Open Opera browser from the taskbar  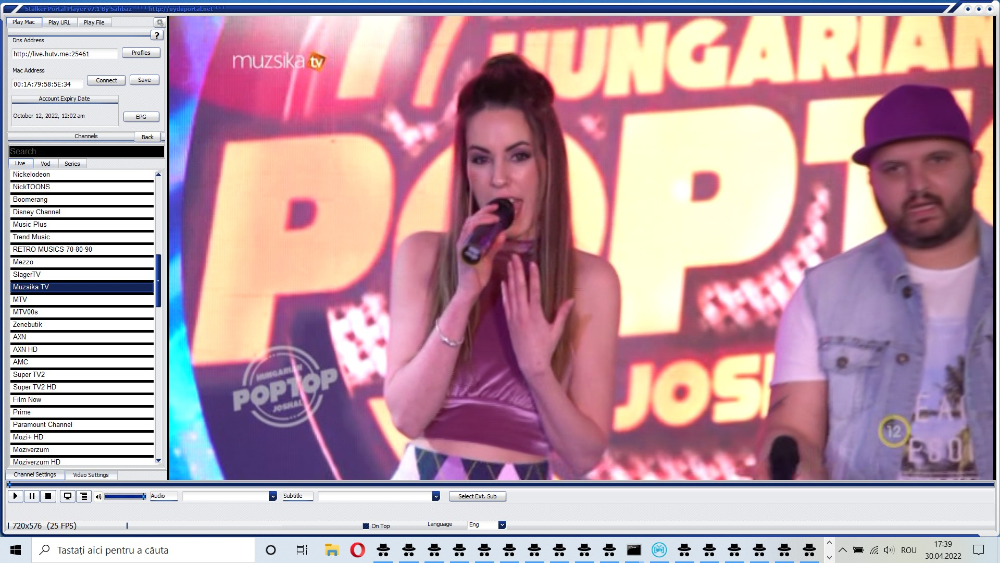[358, 550]
